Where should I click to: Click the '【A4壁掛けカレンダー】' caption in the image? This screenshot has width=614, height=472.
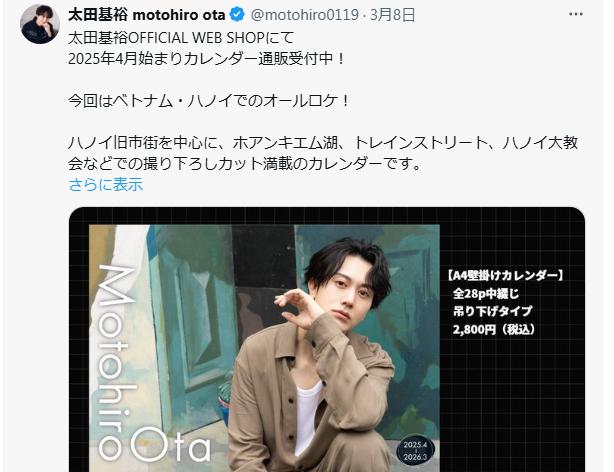[506, 275]
